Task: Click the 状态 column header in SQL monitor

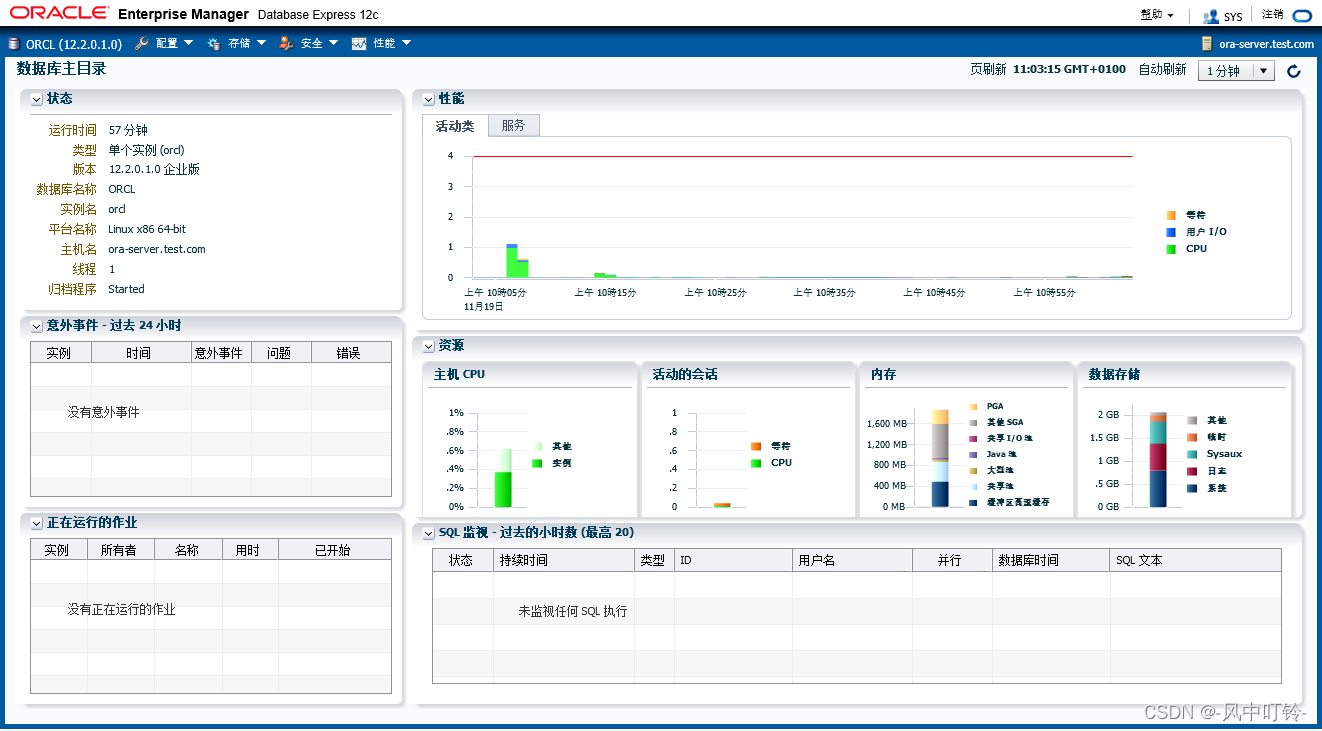Action: coord(463,560)
